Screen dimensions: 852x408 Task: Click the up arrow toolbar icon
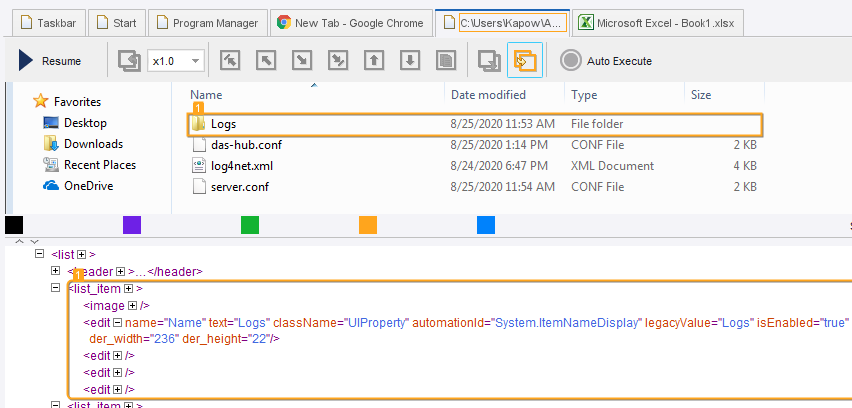[375, 61]
